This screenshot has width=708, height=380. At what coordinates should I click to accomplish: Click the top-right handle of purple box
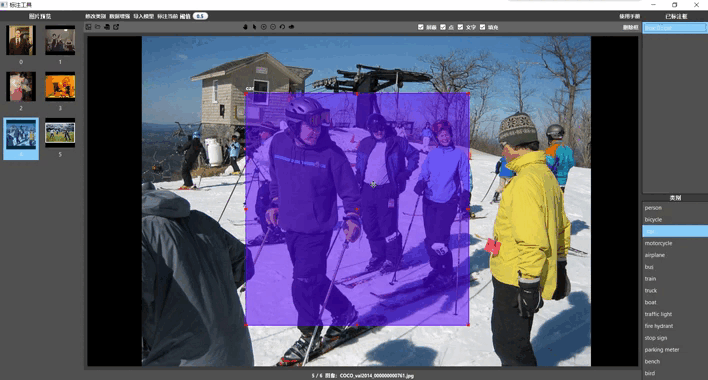(x=468, y=94)
